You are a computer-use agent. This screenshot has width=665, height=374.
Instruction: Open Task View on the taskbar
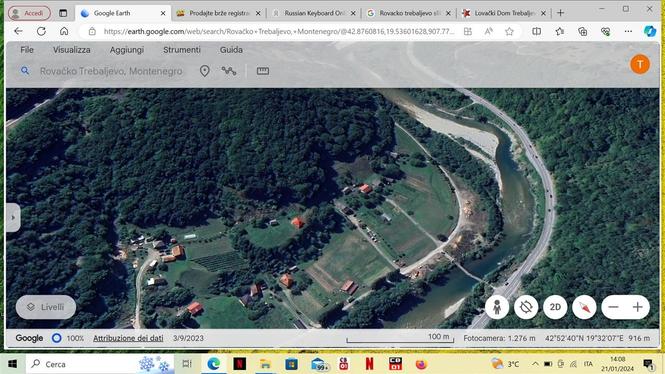coord(187,364)
